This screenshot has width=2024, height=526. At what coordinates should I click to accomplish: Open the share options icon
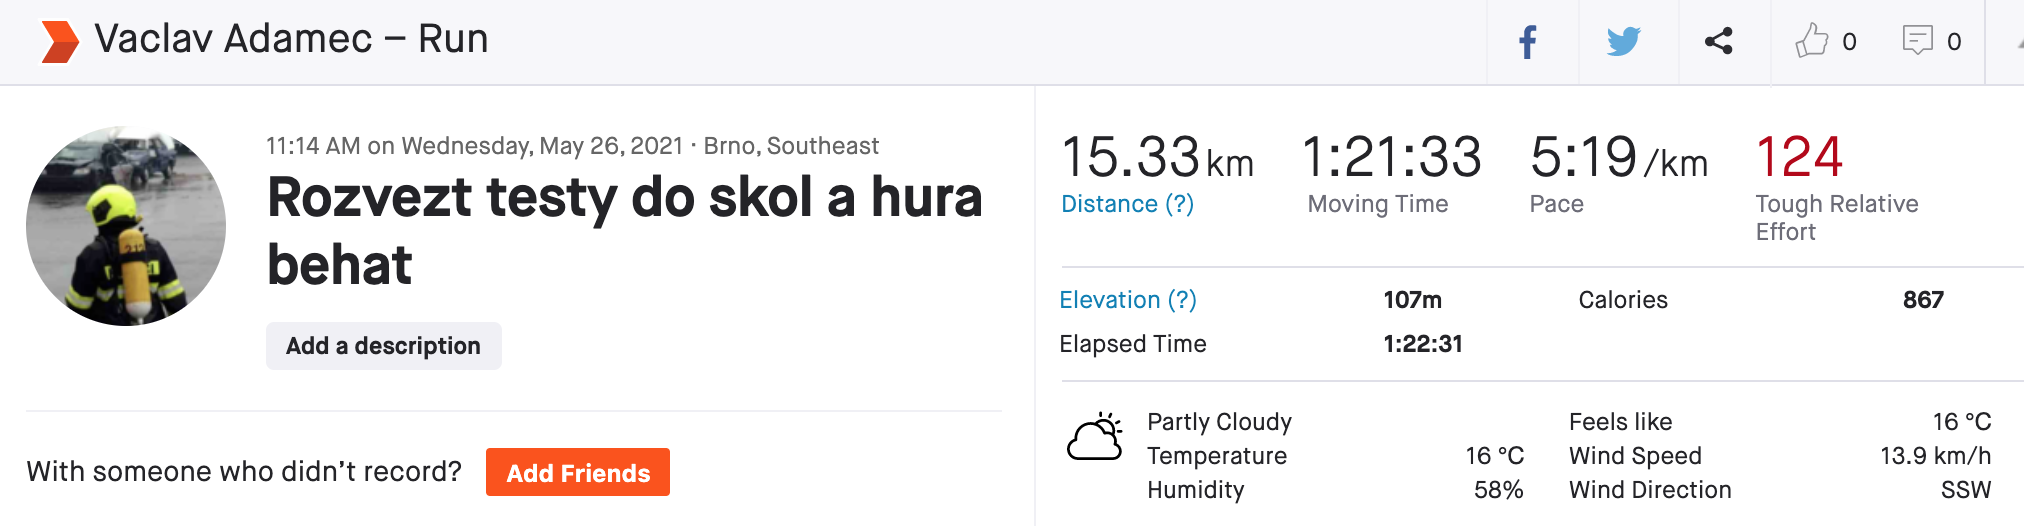coord(1718,41)
